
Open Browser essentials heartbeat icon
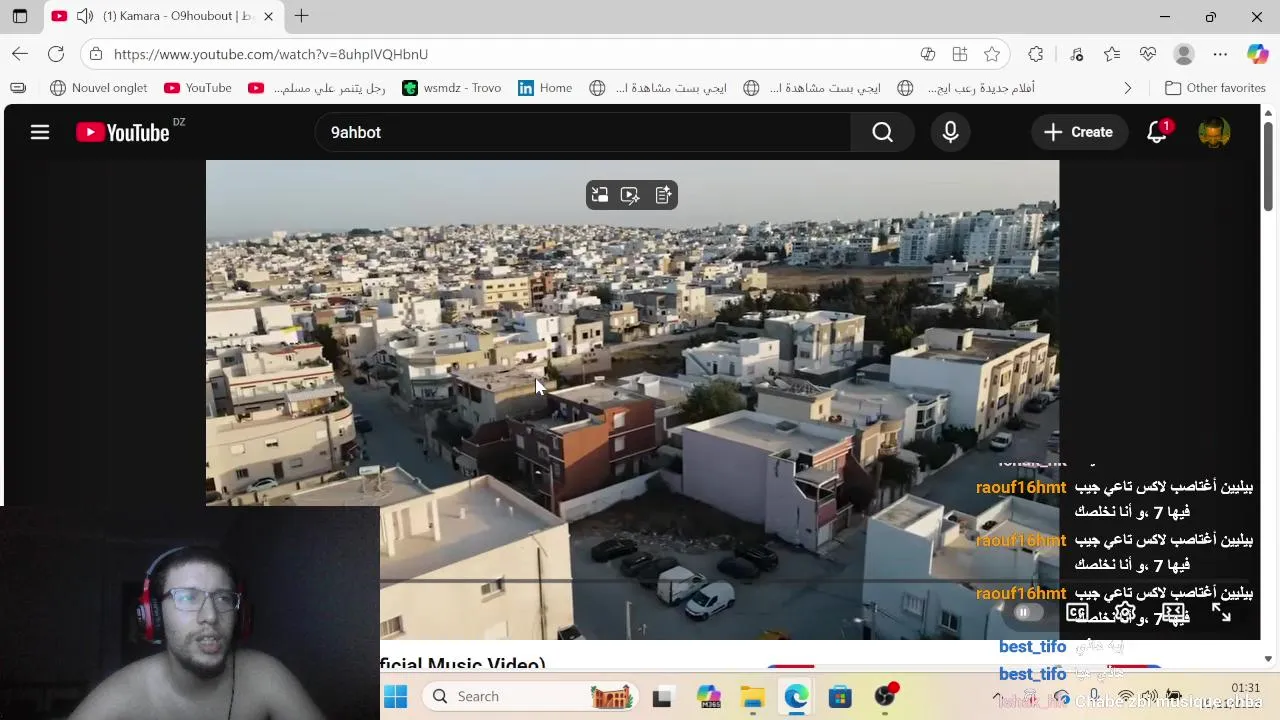point(1148,54)
